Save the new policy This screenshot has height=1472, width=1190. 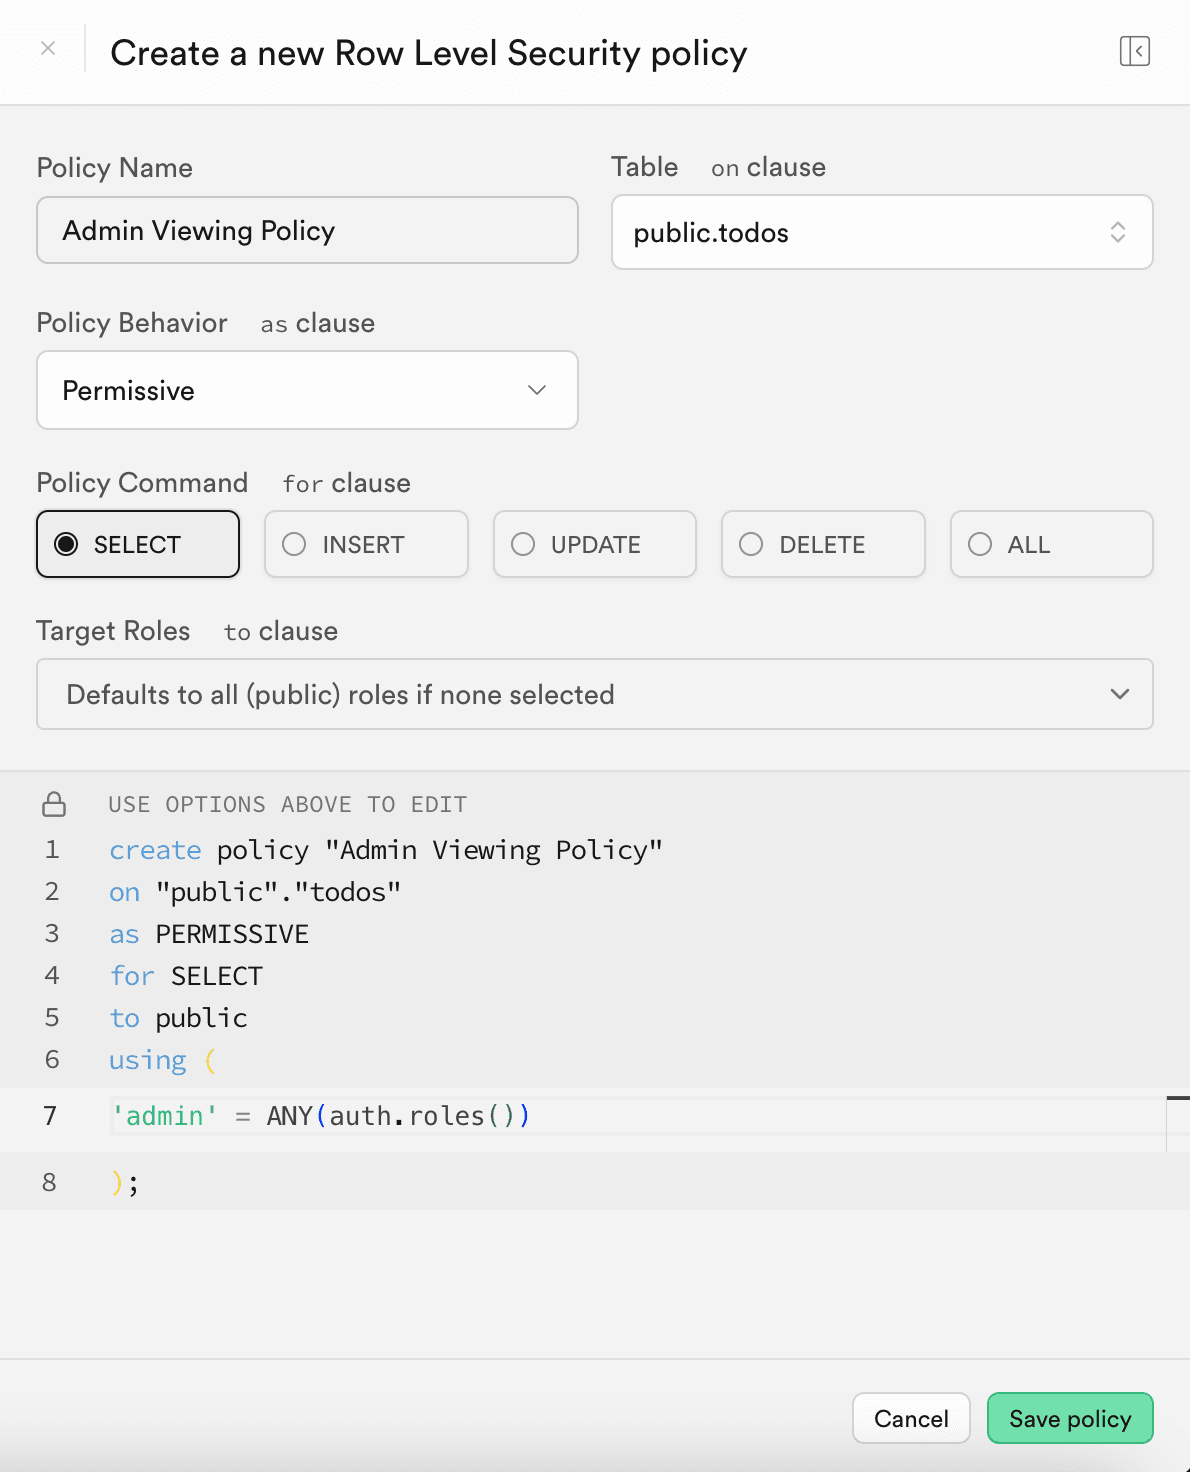(x=1069, y=1418)
